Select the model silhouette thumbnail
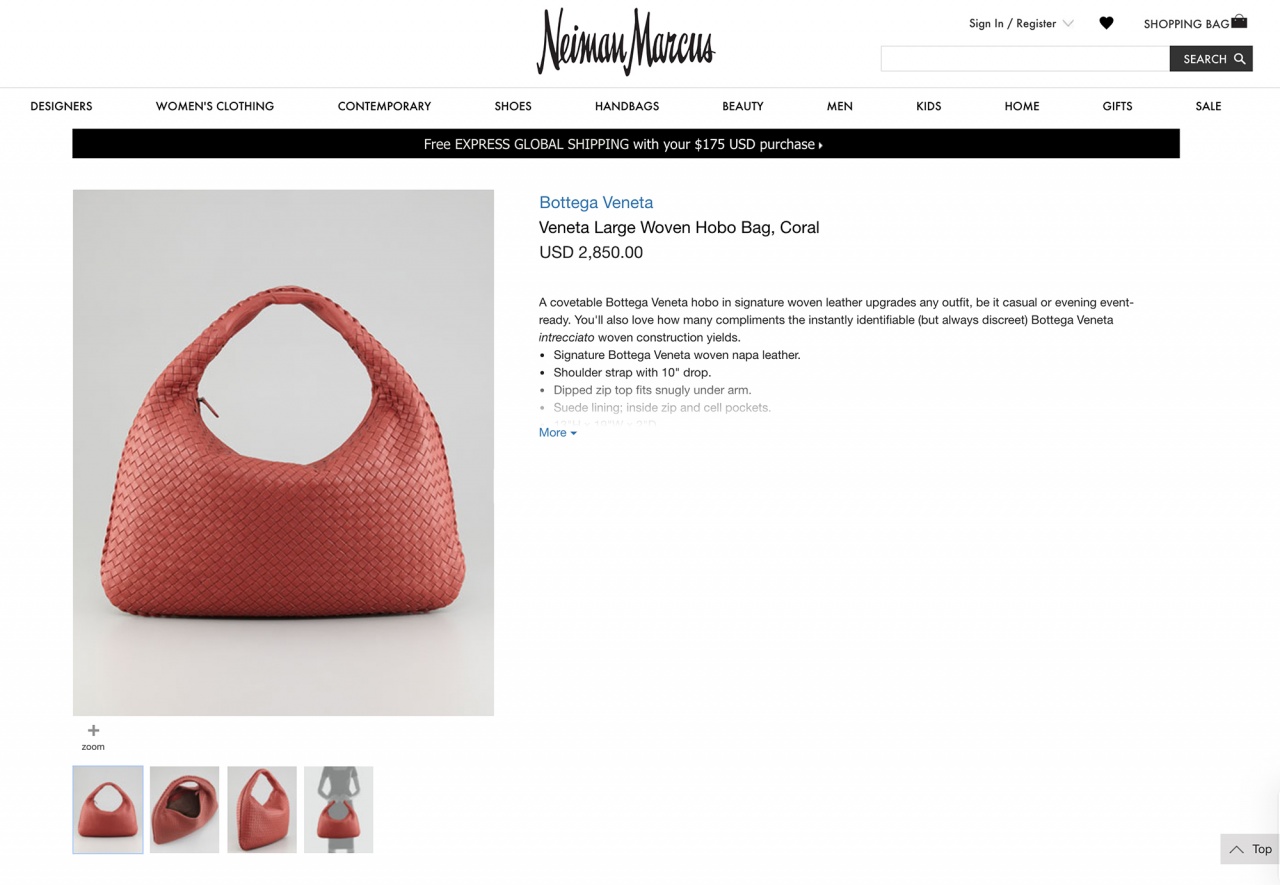The width and height of the screenshot is (1280, 885). tap(339, 810)
